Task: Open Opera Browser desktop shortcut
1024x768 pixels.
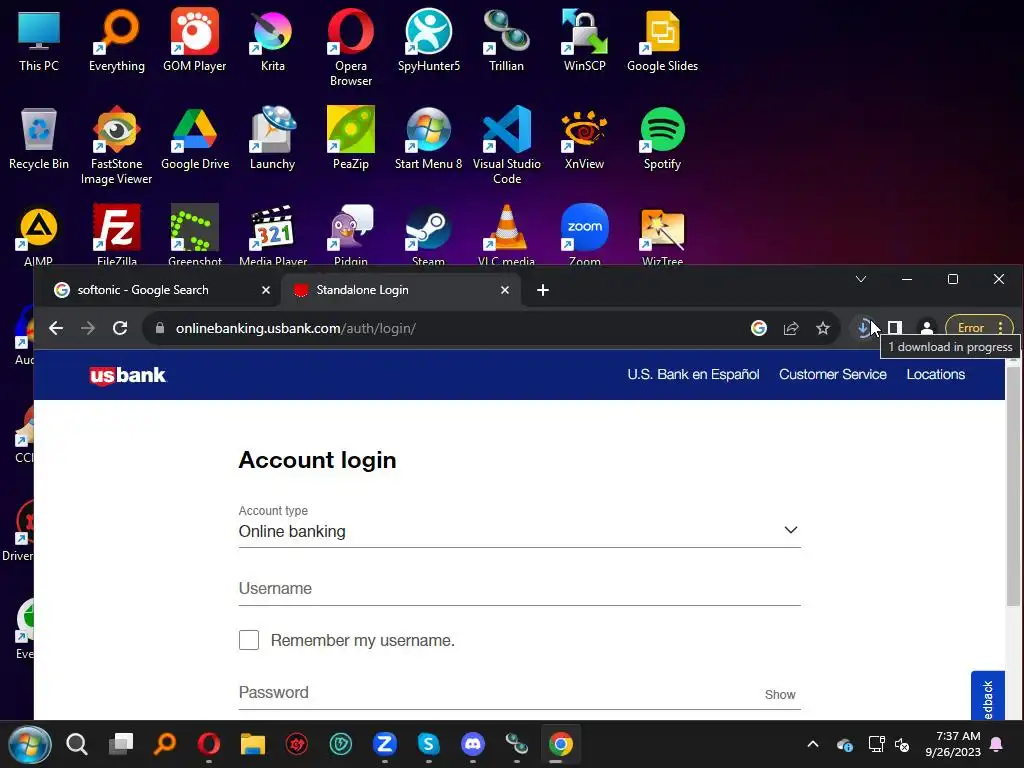Action: [x=351, y=47]
